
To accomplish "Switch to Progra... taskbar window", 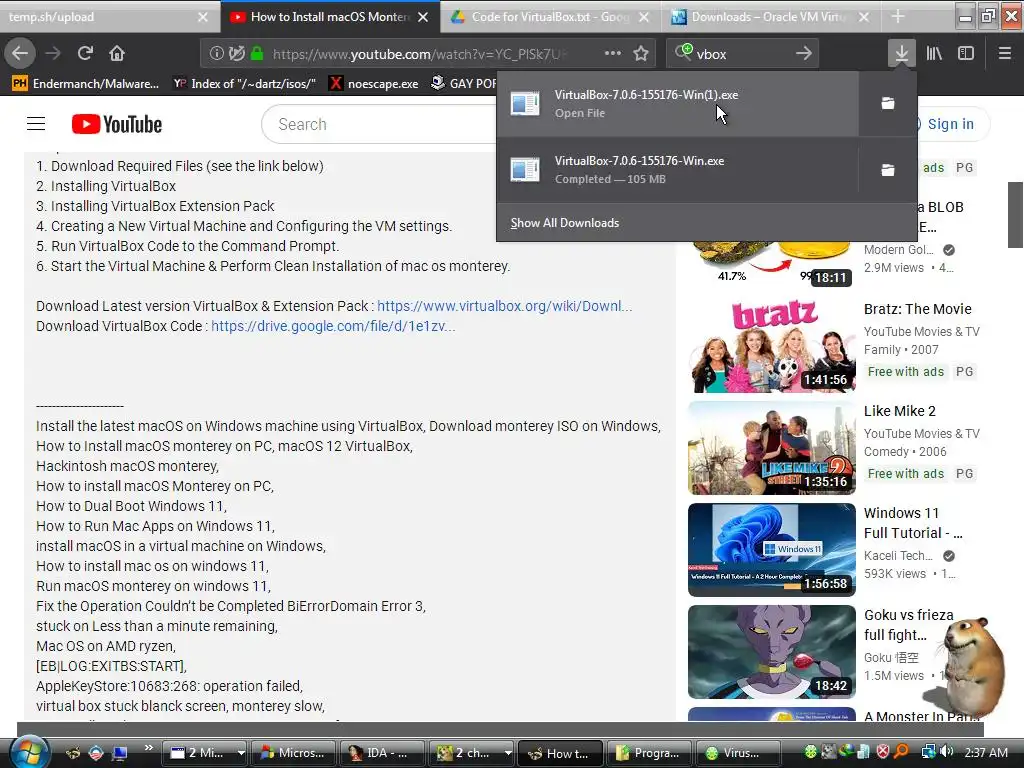I will pyautogui.click(x=649, y=753).
